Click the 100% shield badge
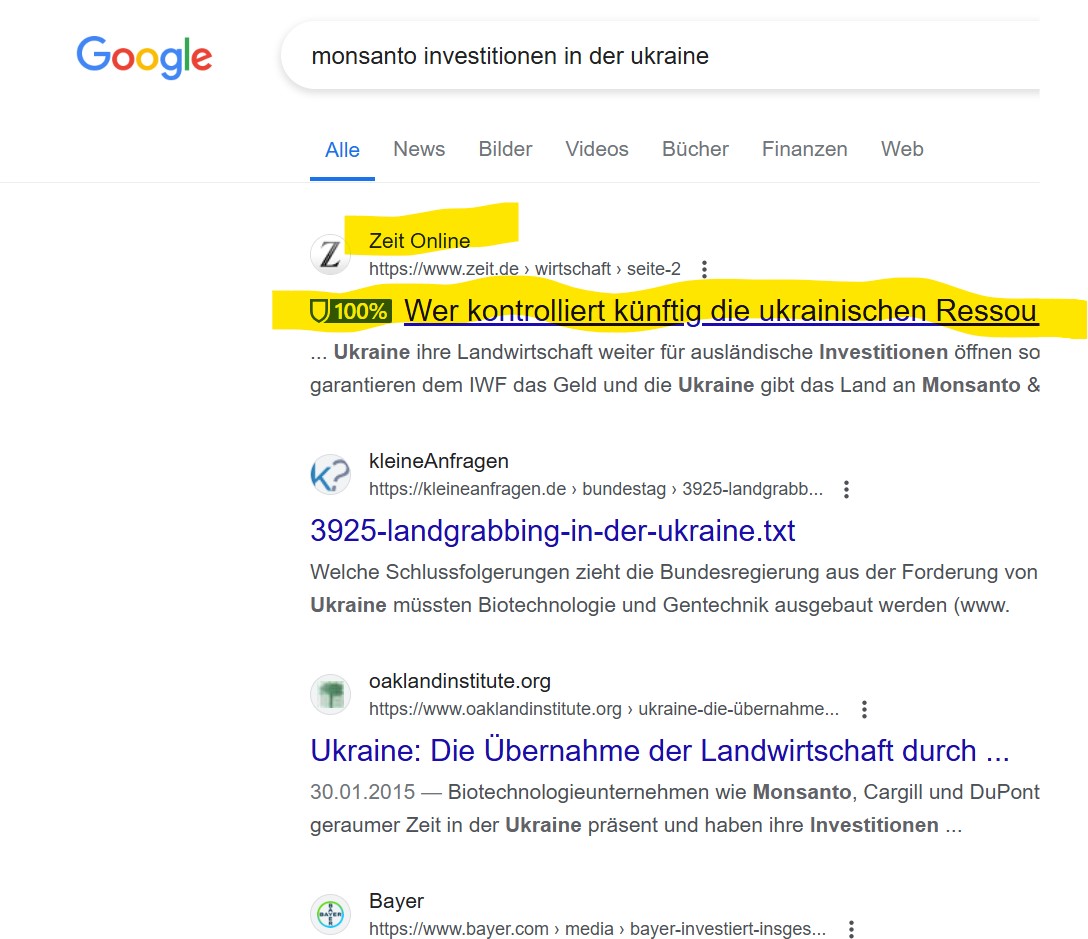 pyautogui.click(x=350, y=311)
